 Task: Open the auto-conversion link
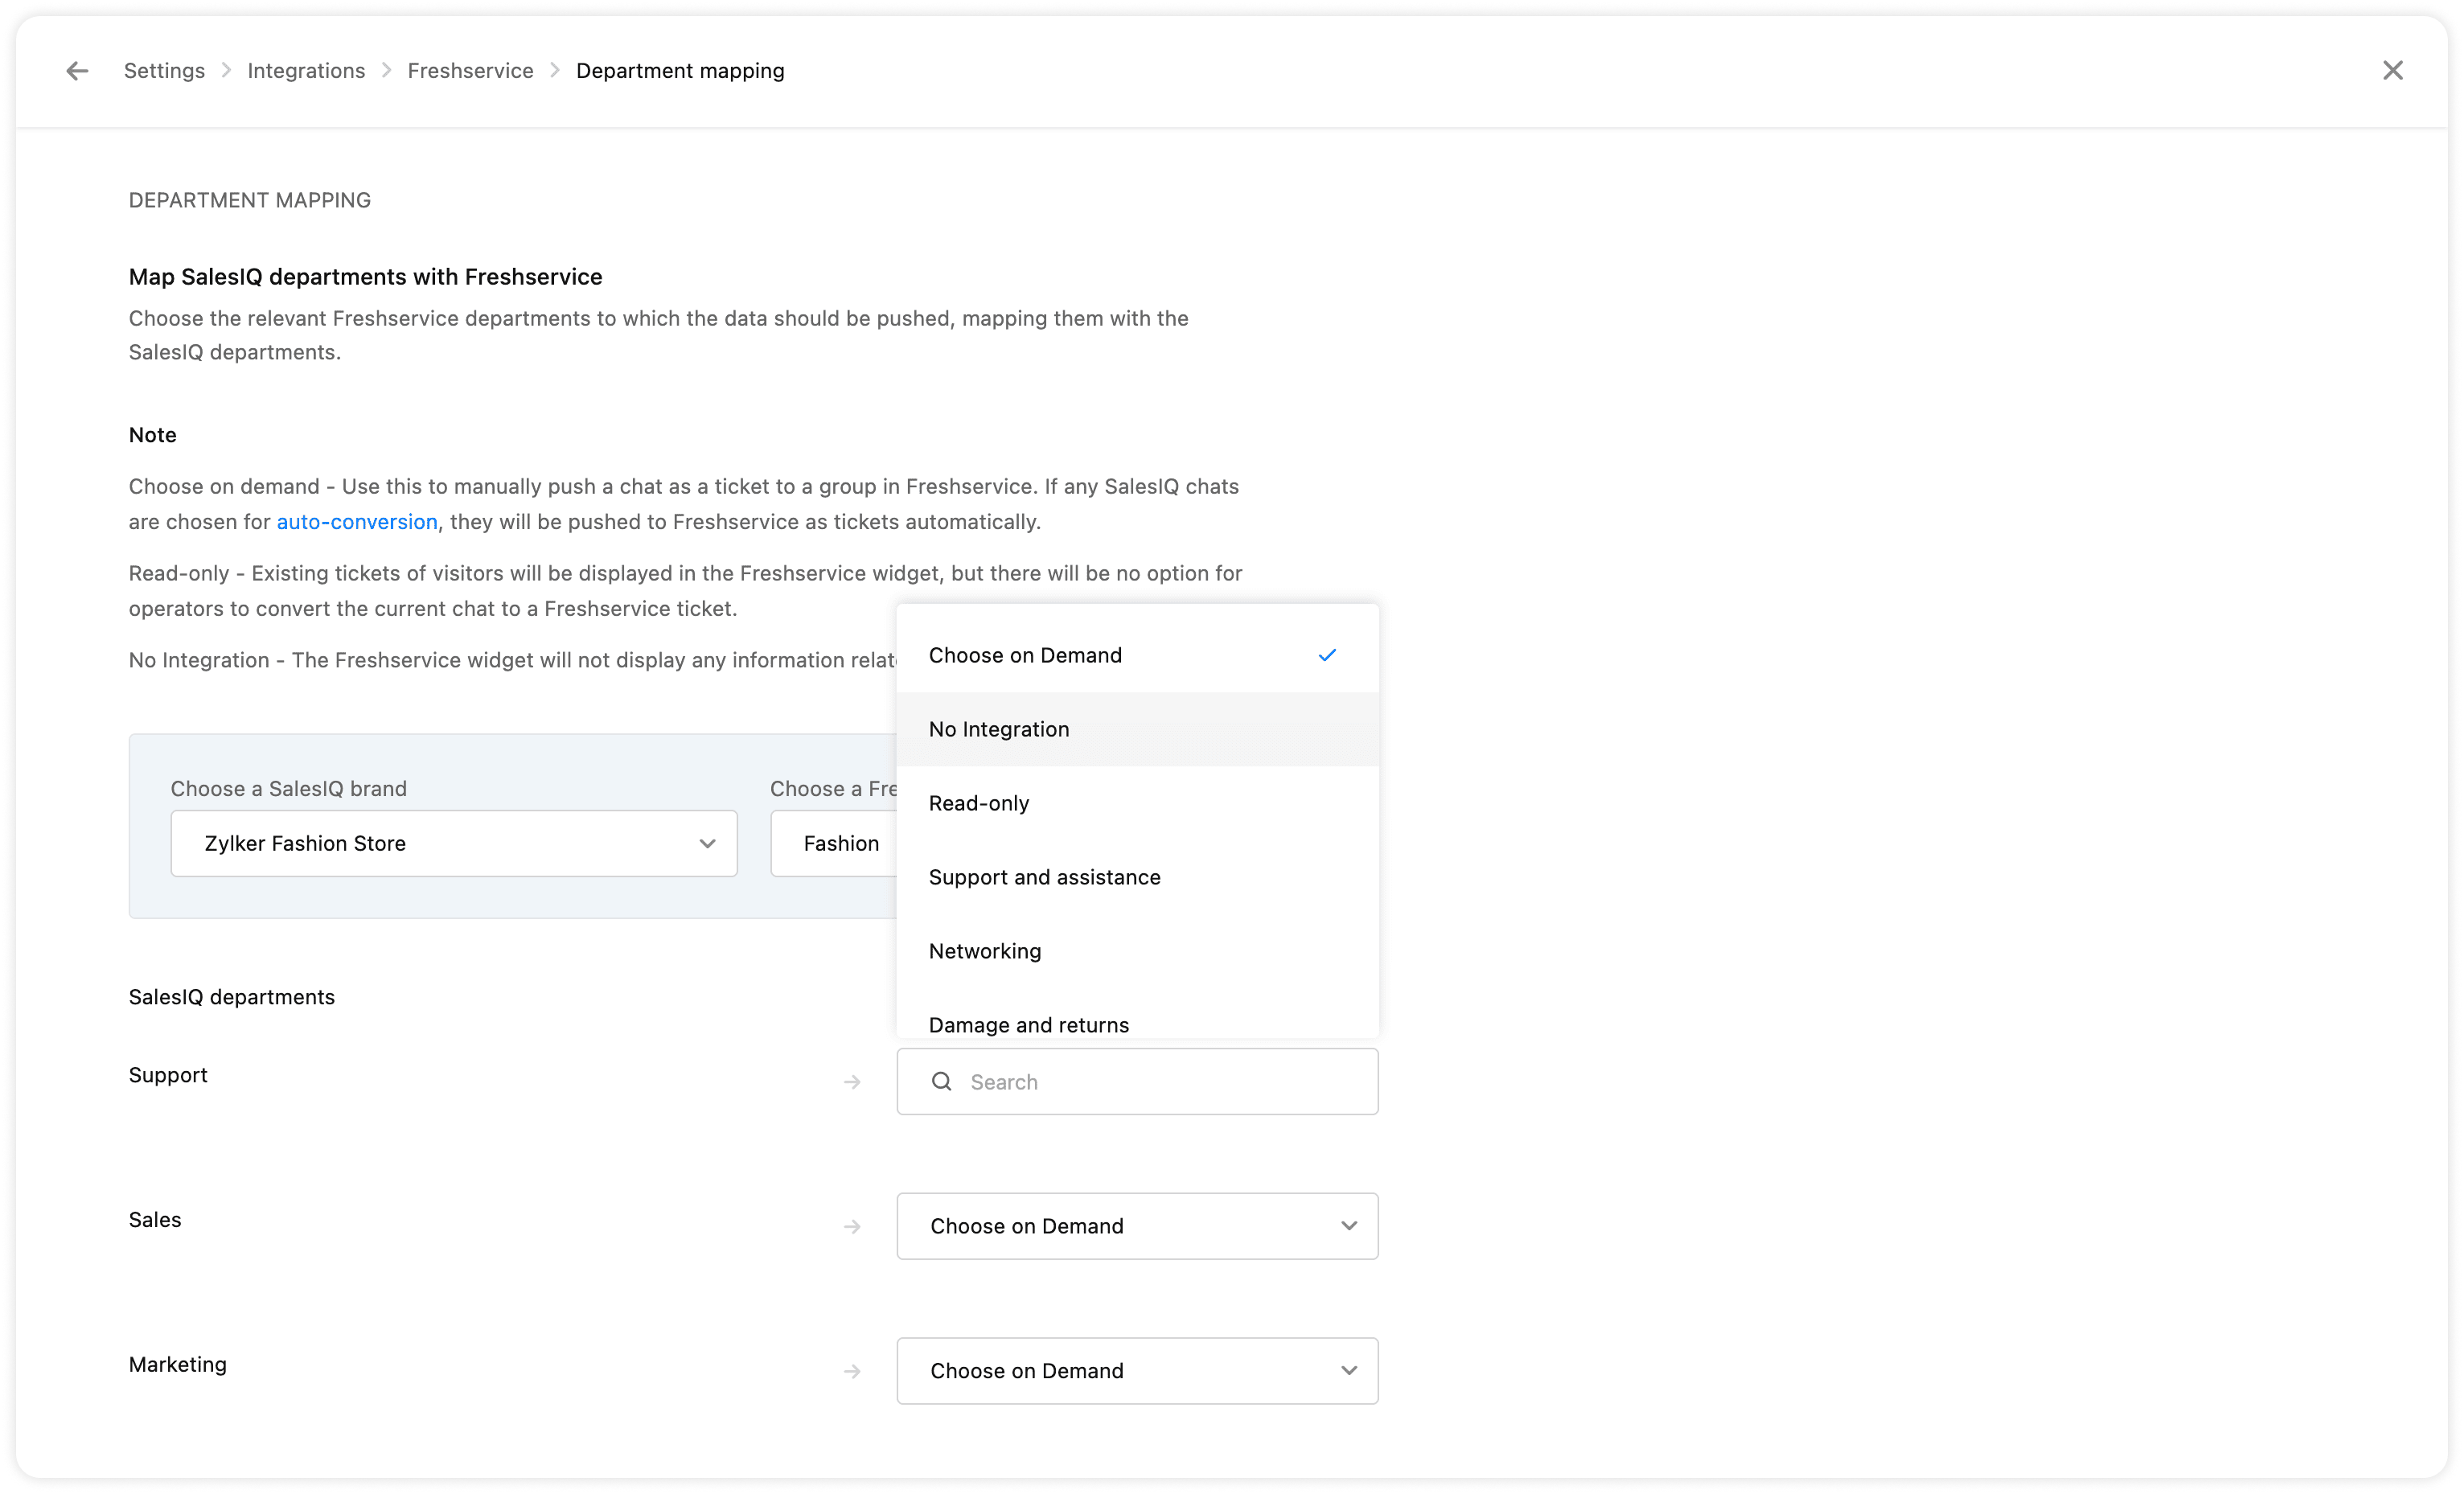(x=357, y=522)
